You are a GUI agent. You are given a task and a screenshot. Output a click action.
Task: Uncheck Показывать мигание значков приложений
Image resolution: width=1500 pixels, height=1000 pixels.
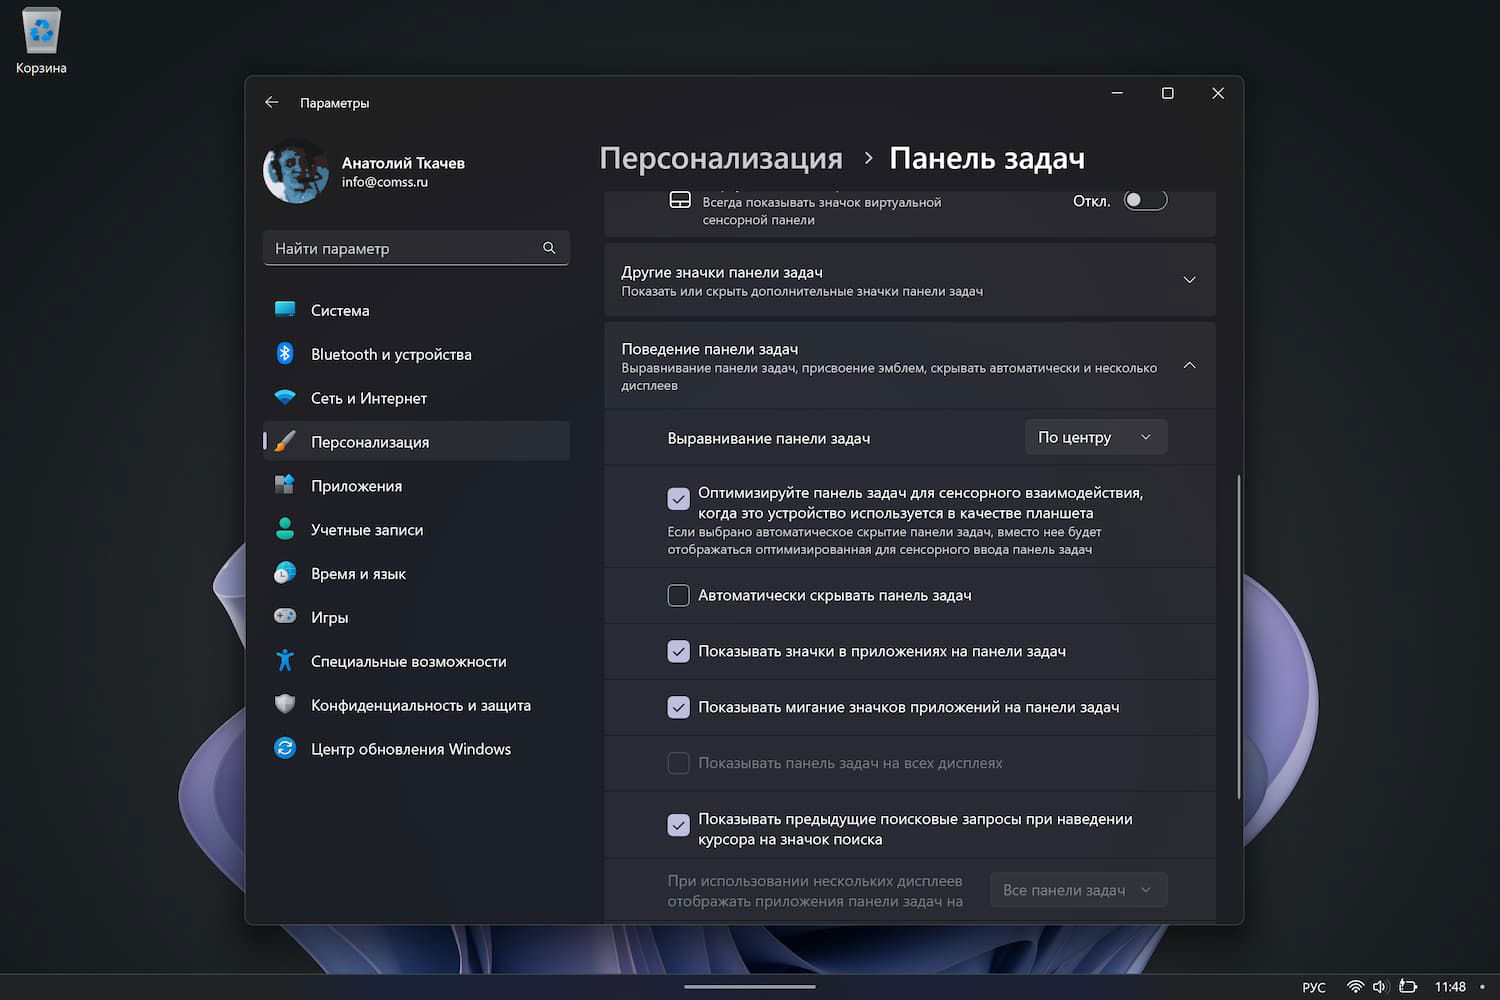pos(679,708)
